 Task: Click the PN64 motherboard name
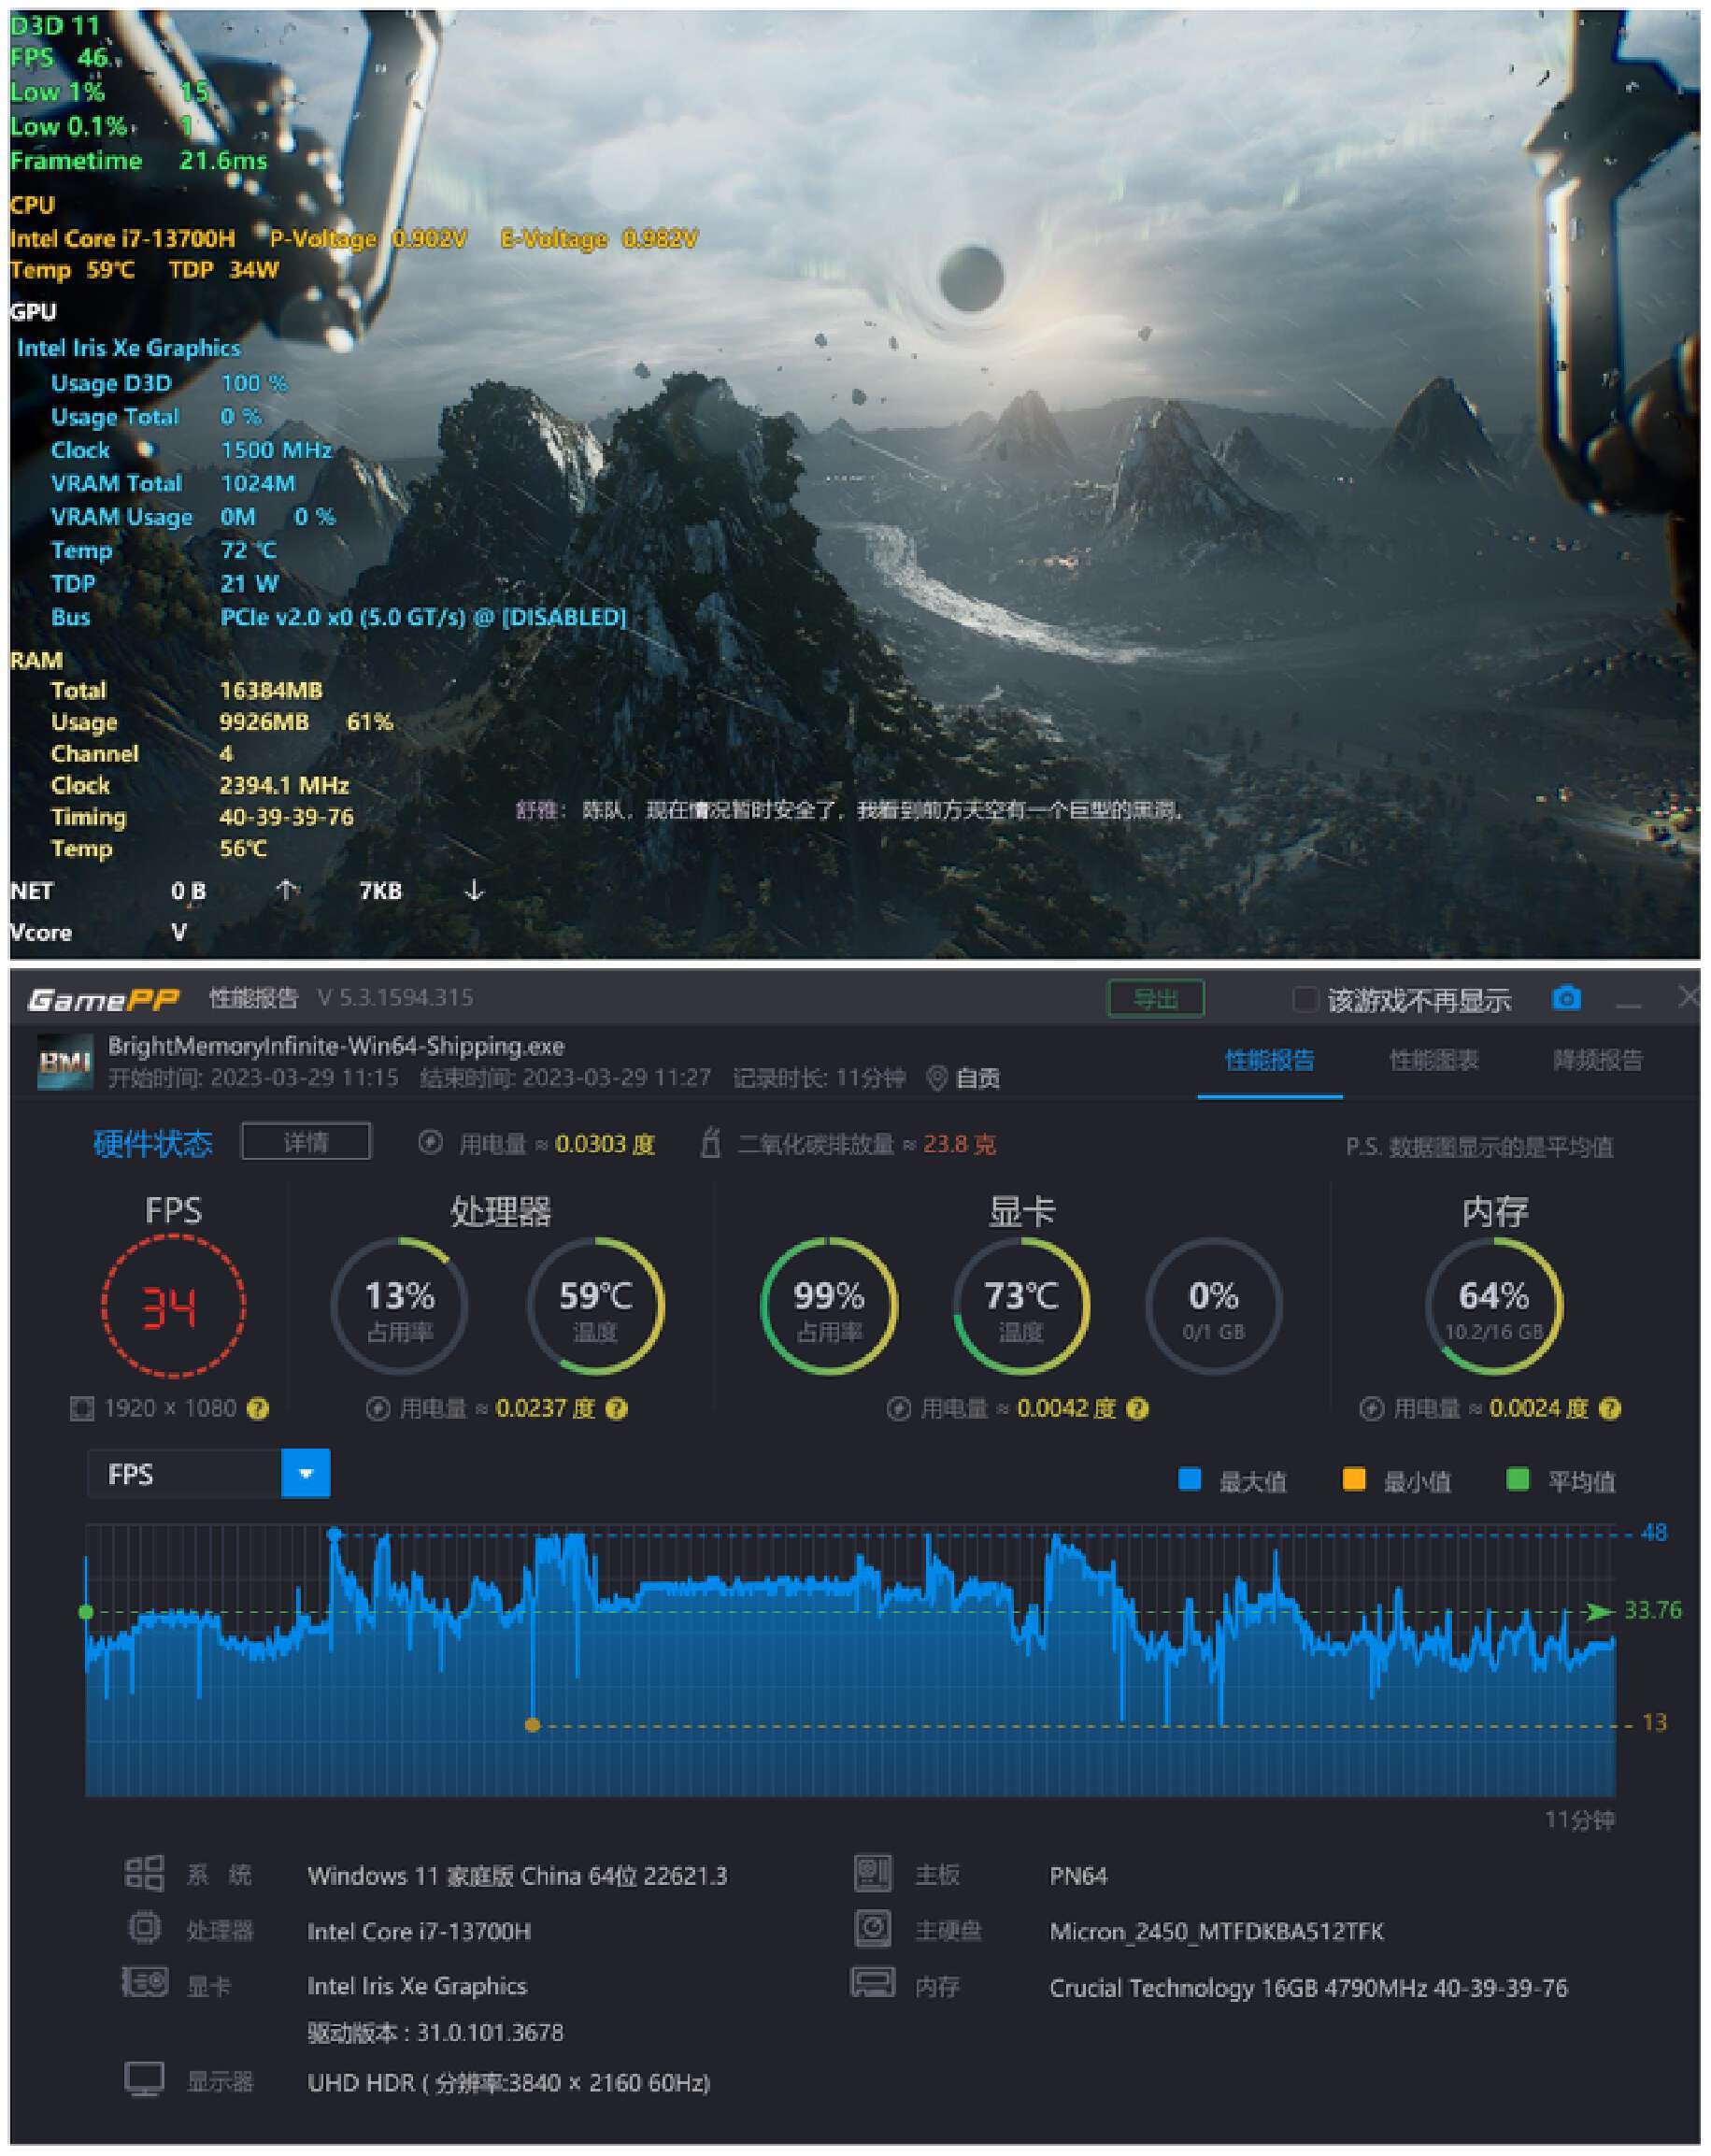[x=1078, y=1876]
